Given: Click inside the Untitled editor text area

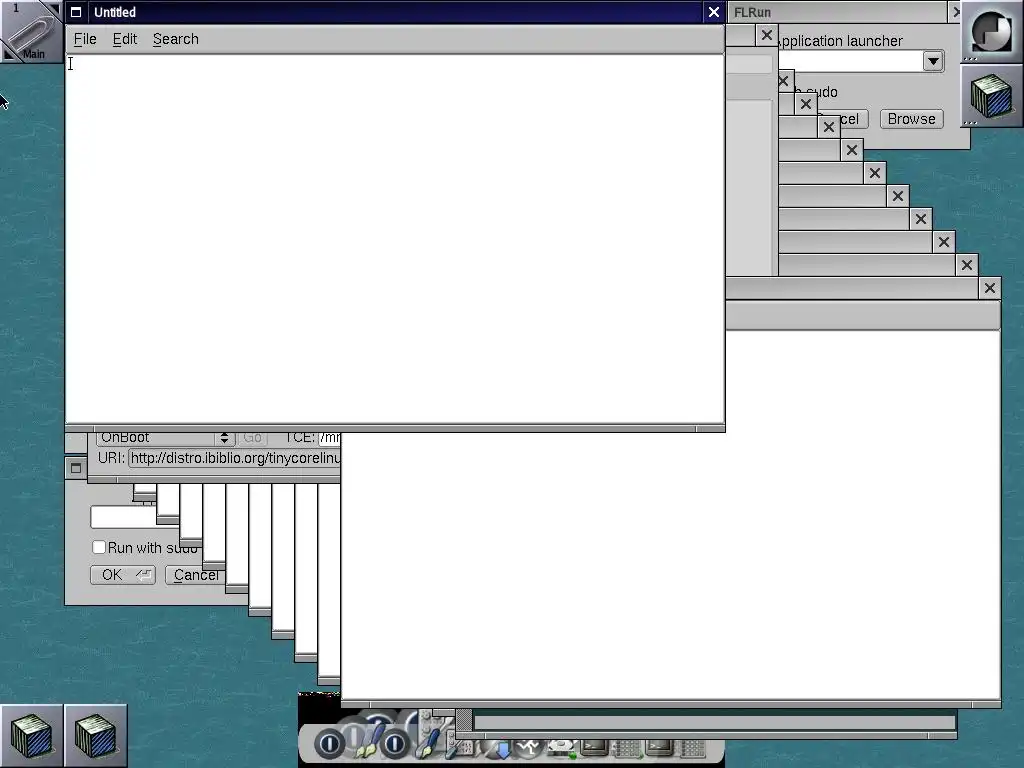Looking at the screenshot, I should (394, 238).
